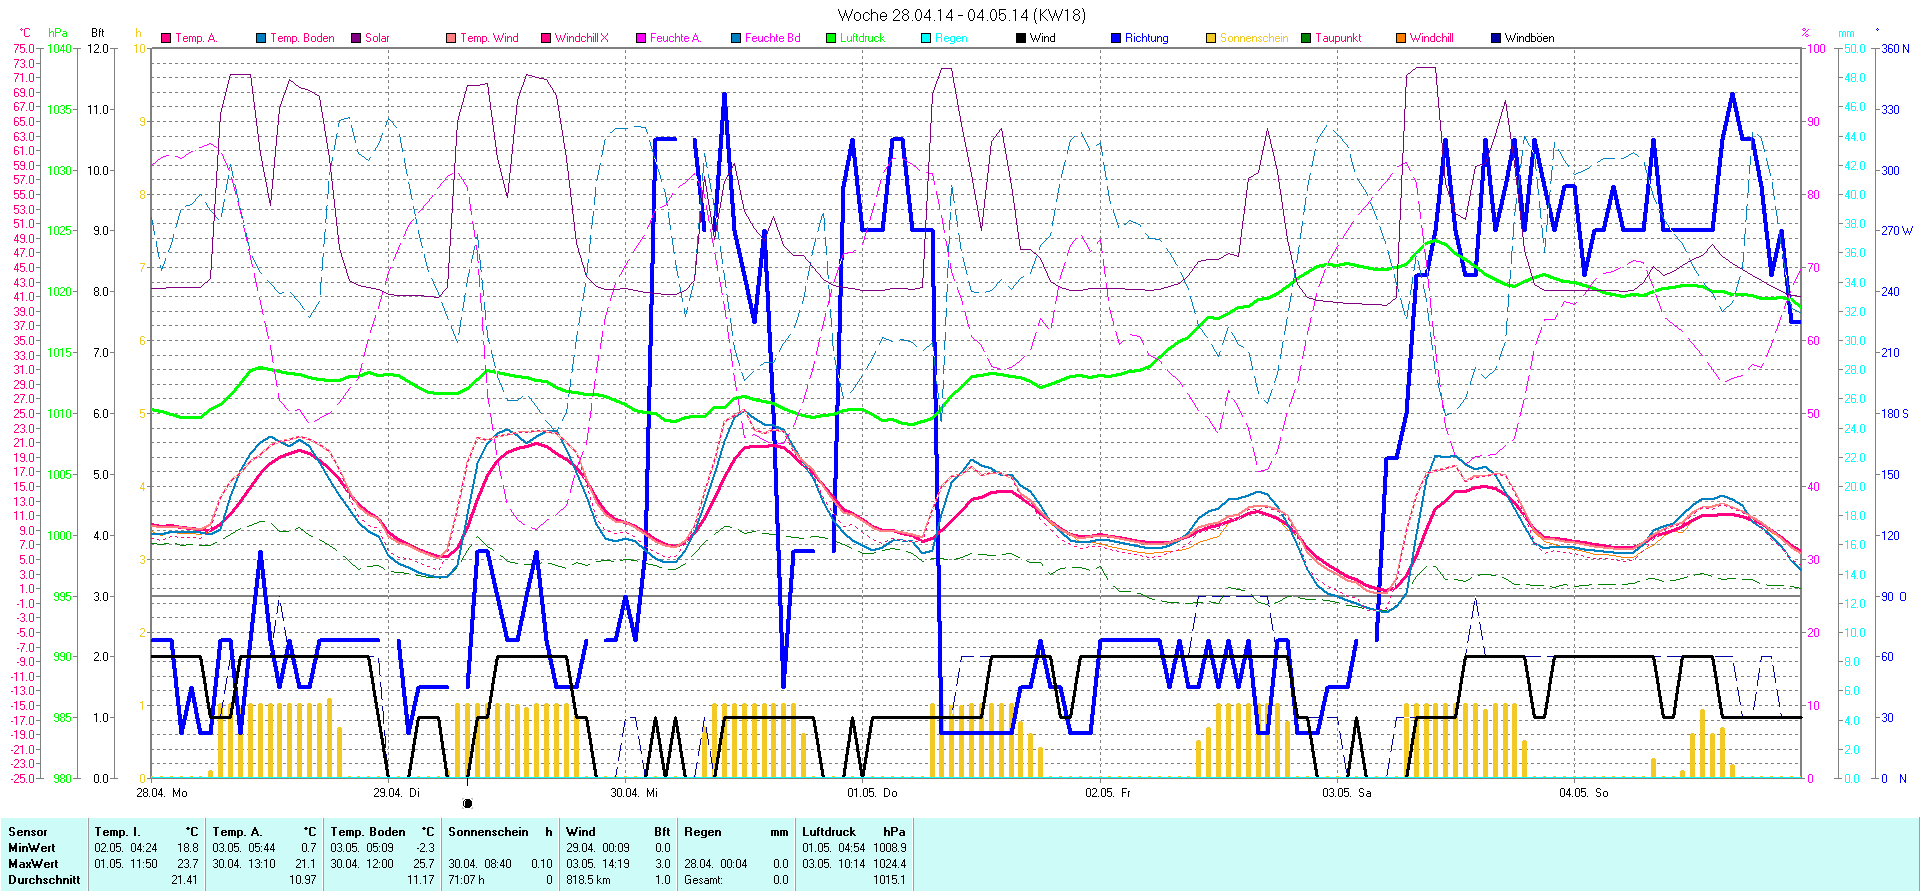
Task: Click the Luftdruck column header in the table
Action: point(829,832)
